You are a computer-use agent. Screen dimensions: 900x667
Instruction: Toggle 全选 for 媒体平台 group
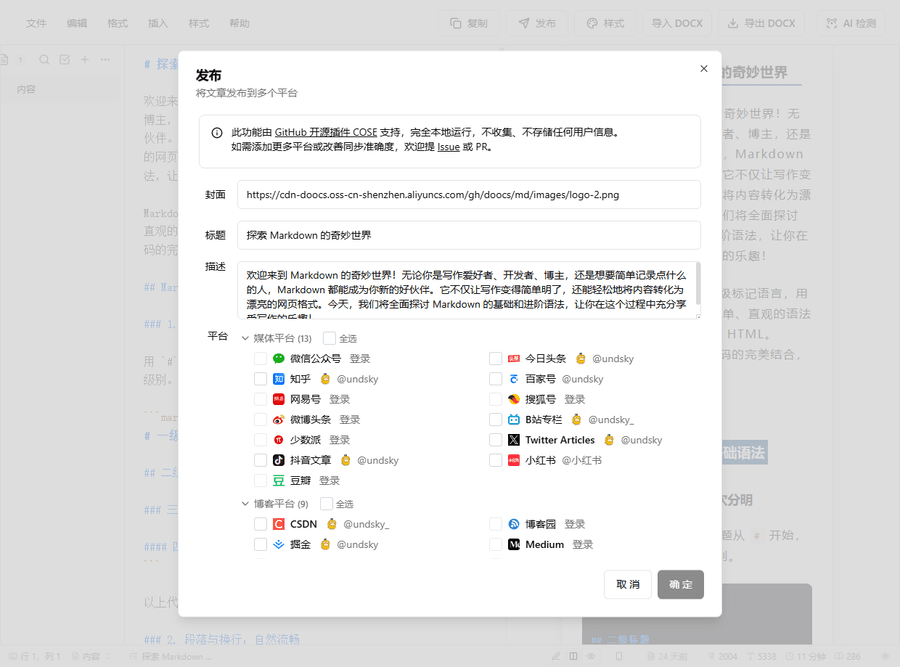(x=329, y=338)
